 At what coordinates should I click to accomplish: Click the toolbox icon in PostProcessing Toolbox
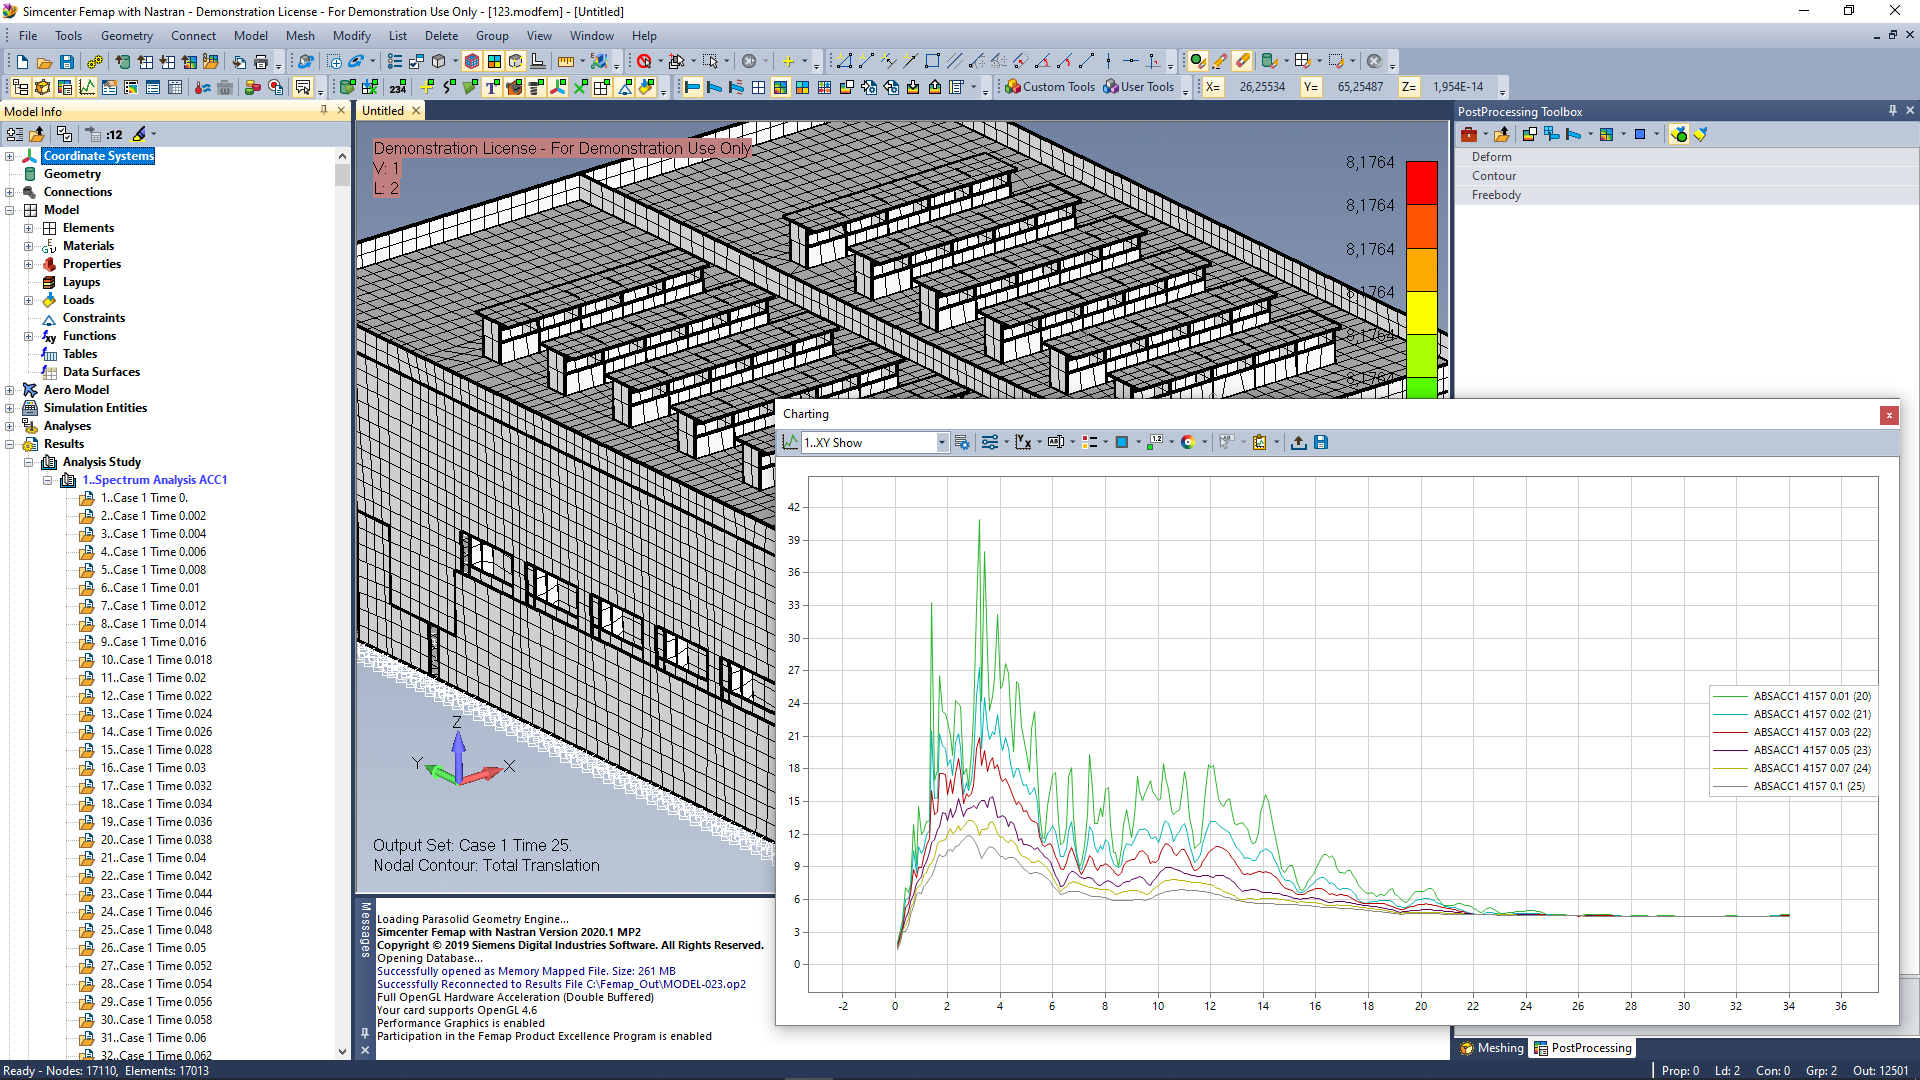tap(1469, 134)
